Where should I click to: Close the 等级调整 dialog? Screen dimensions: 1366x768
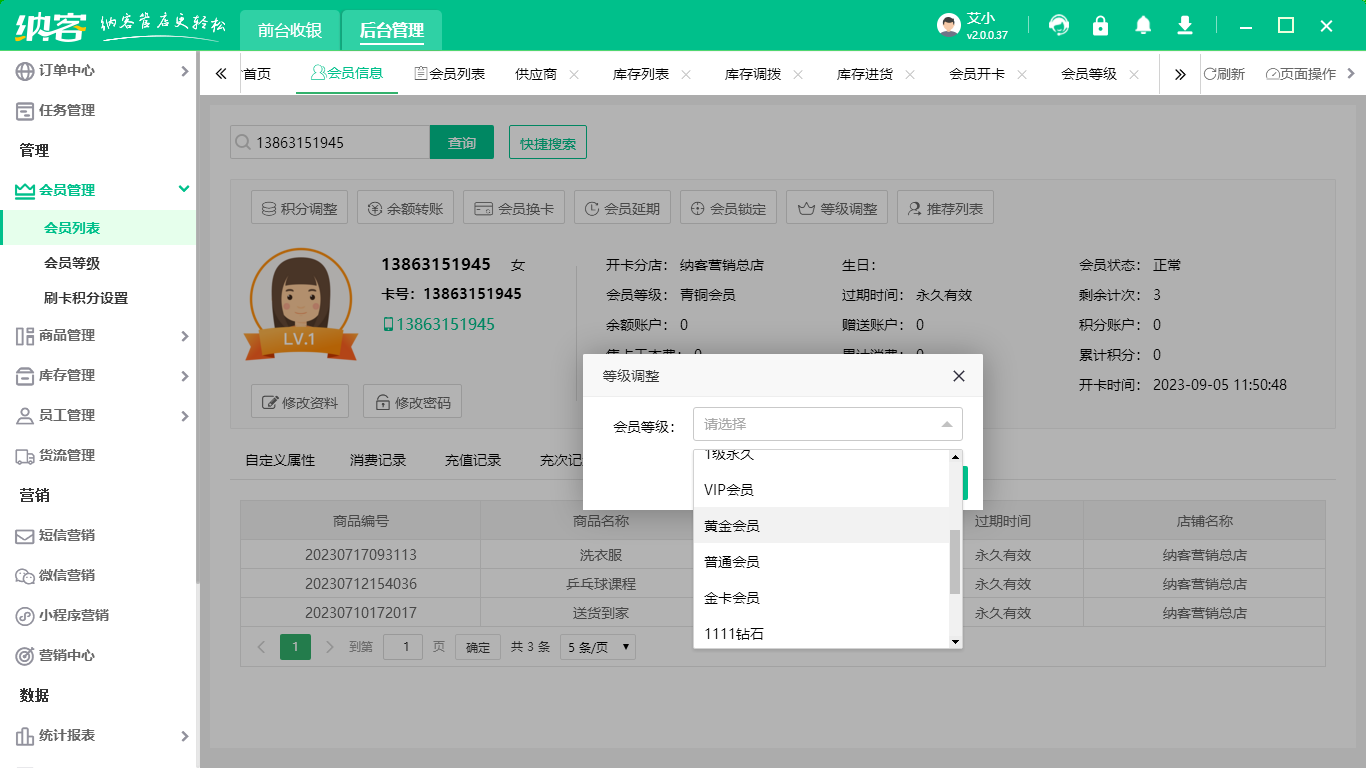959,376
